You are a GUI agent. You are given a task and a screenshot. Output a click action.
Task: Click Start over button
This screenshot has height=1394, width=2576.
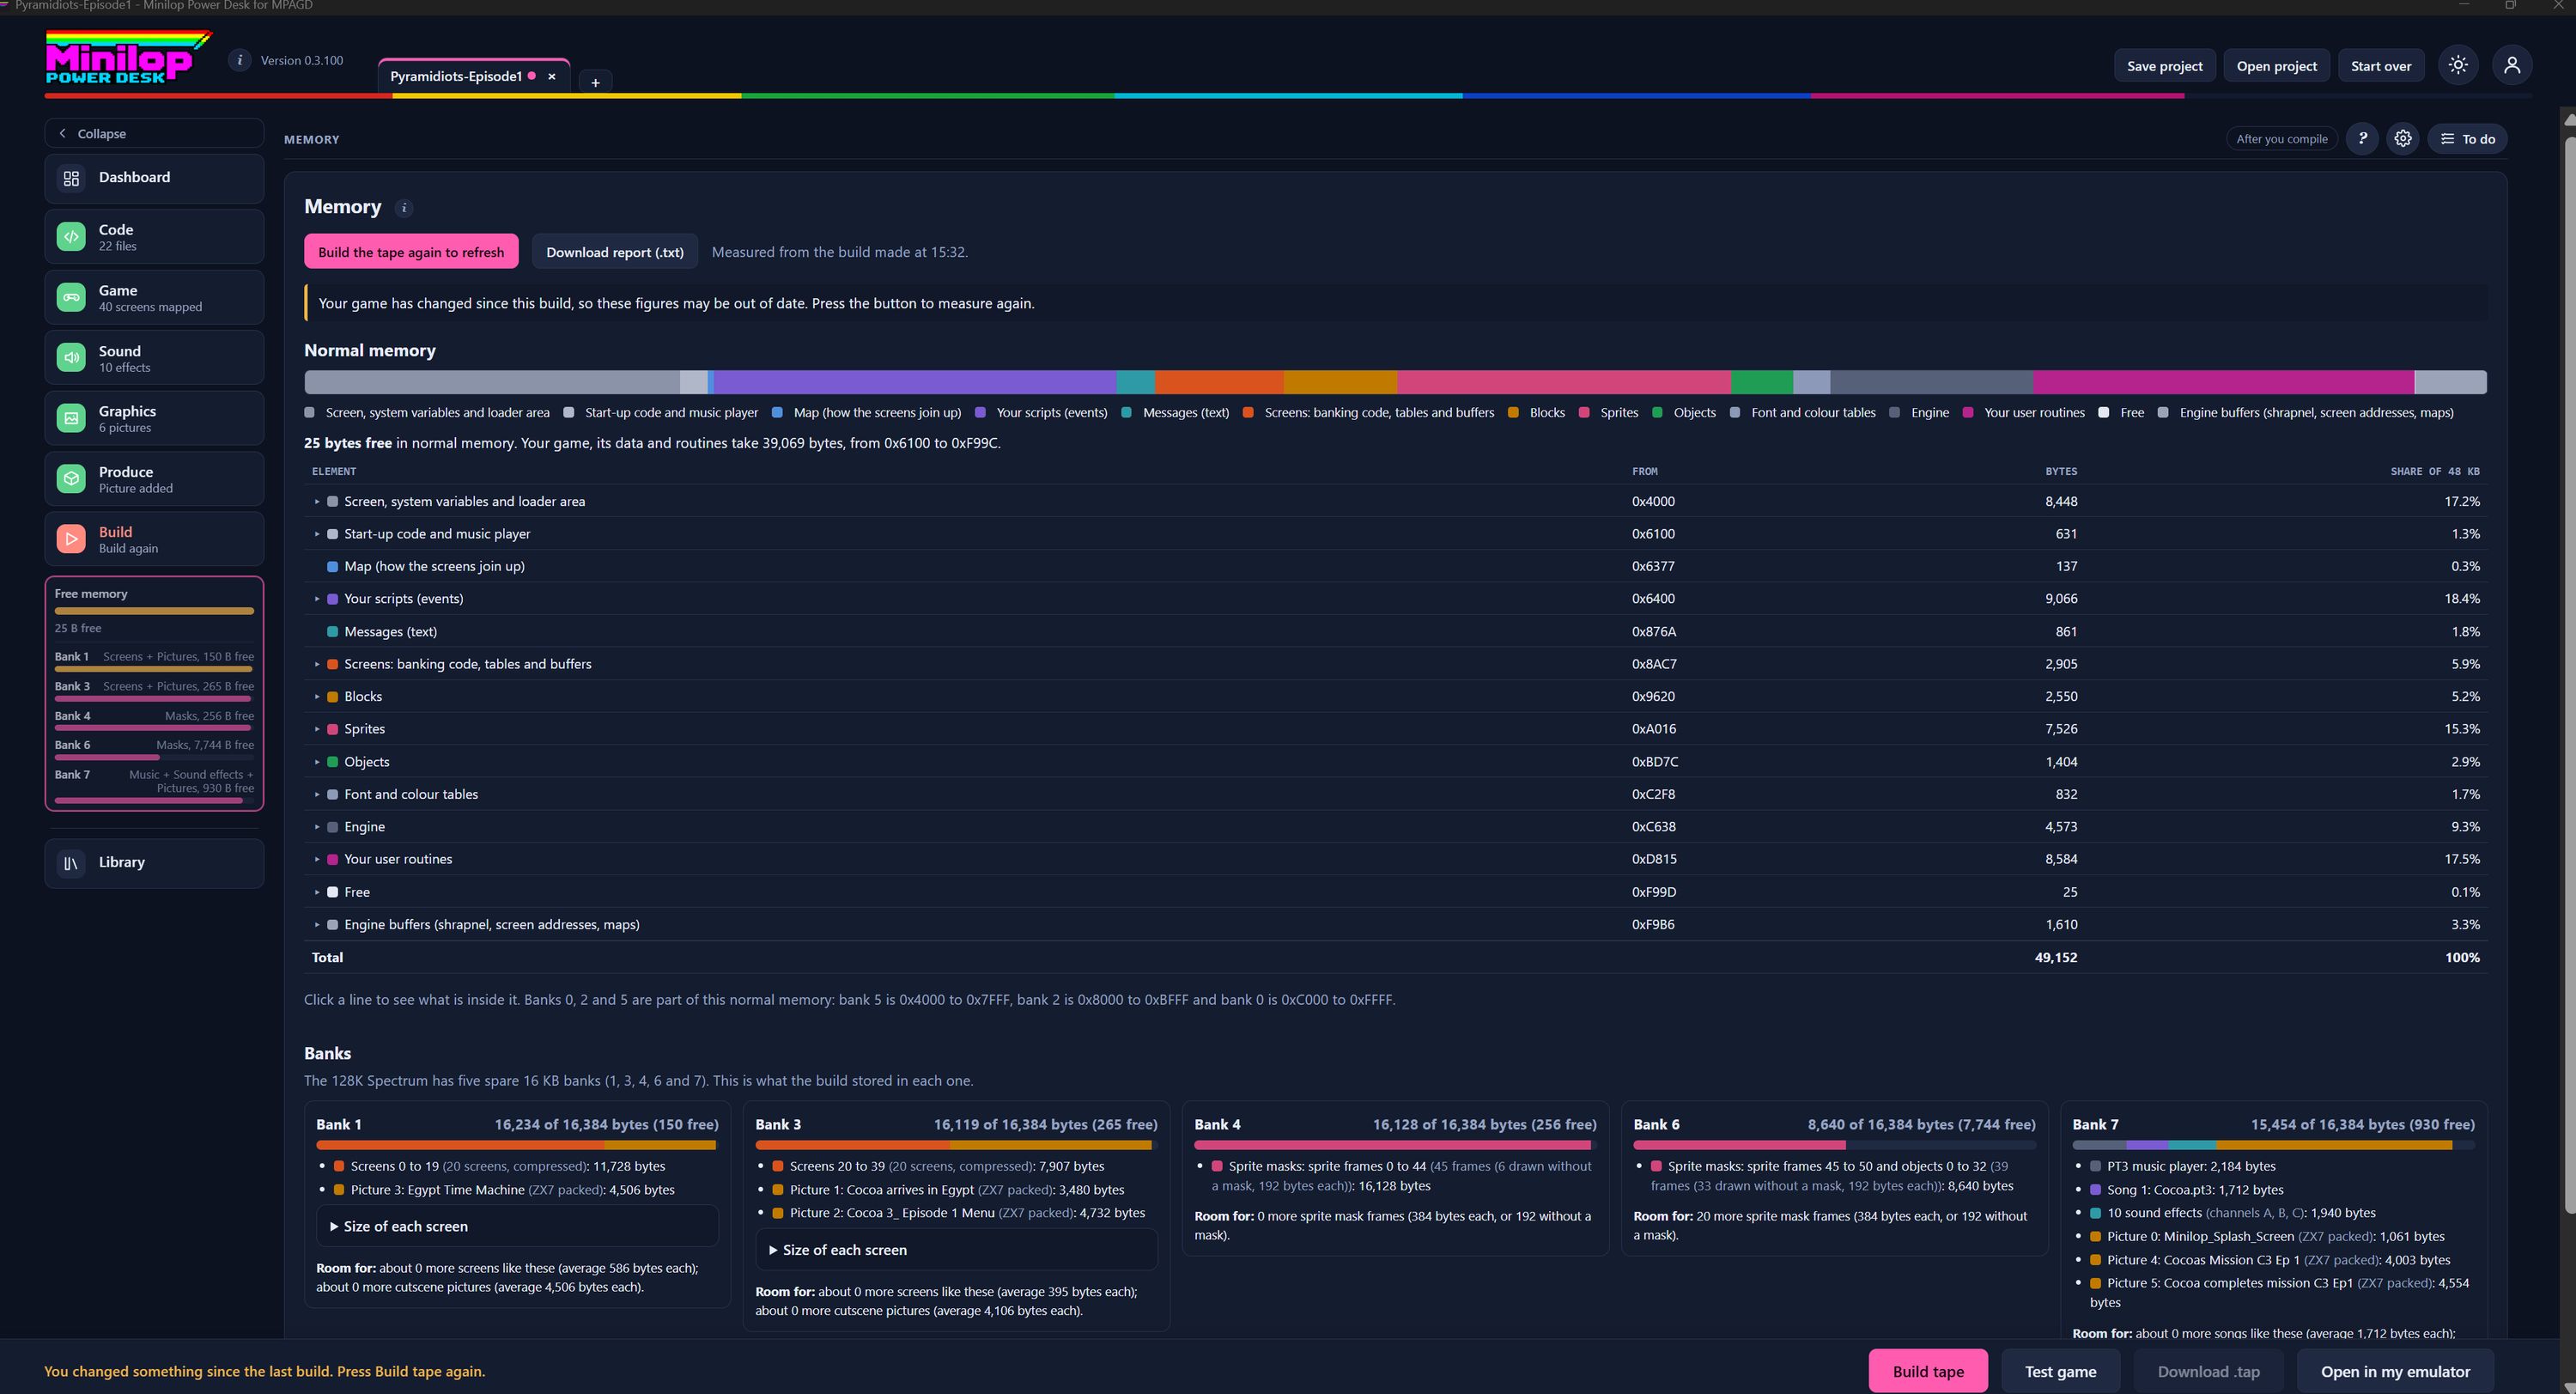pyautogui.click(x=2380, y=66)
